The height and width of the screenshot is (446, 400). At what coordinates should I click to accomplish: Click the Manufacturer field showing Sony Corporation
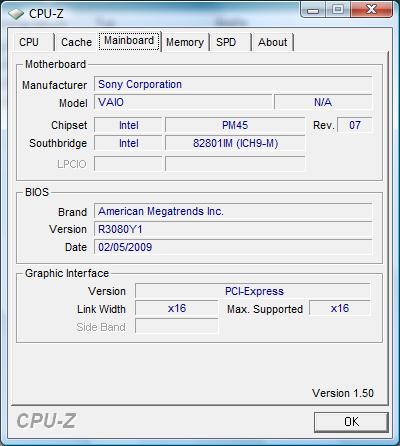click(233, 84)
